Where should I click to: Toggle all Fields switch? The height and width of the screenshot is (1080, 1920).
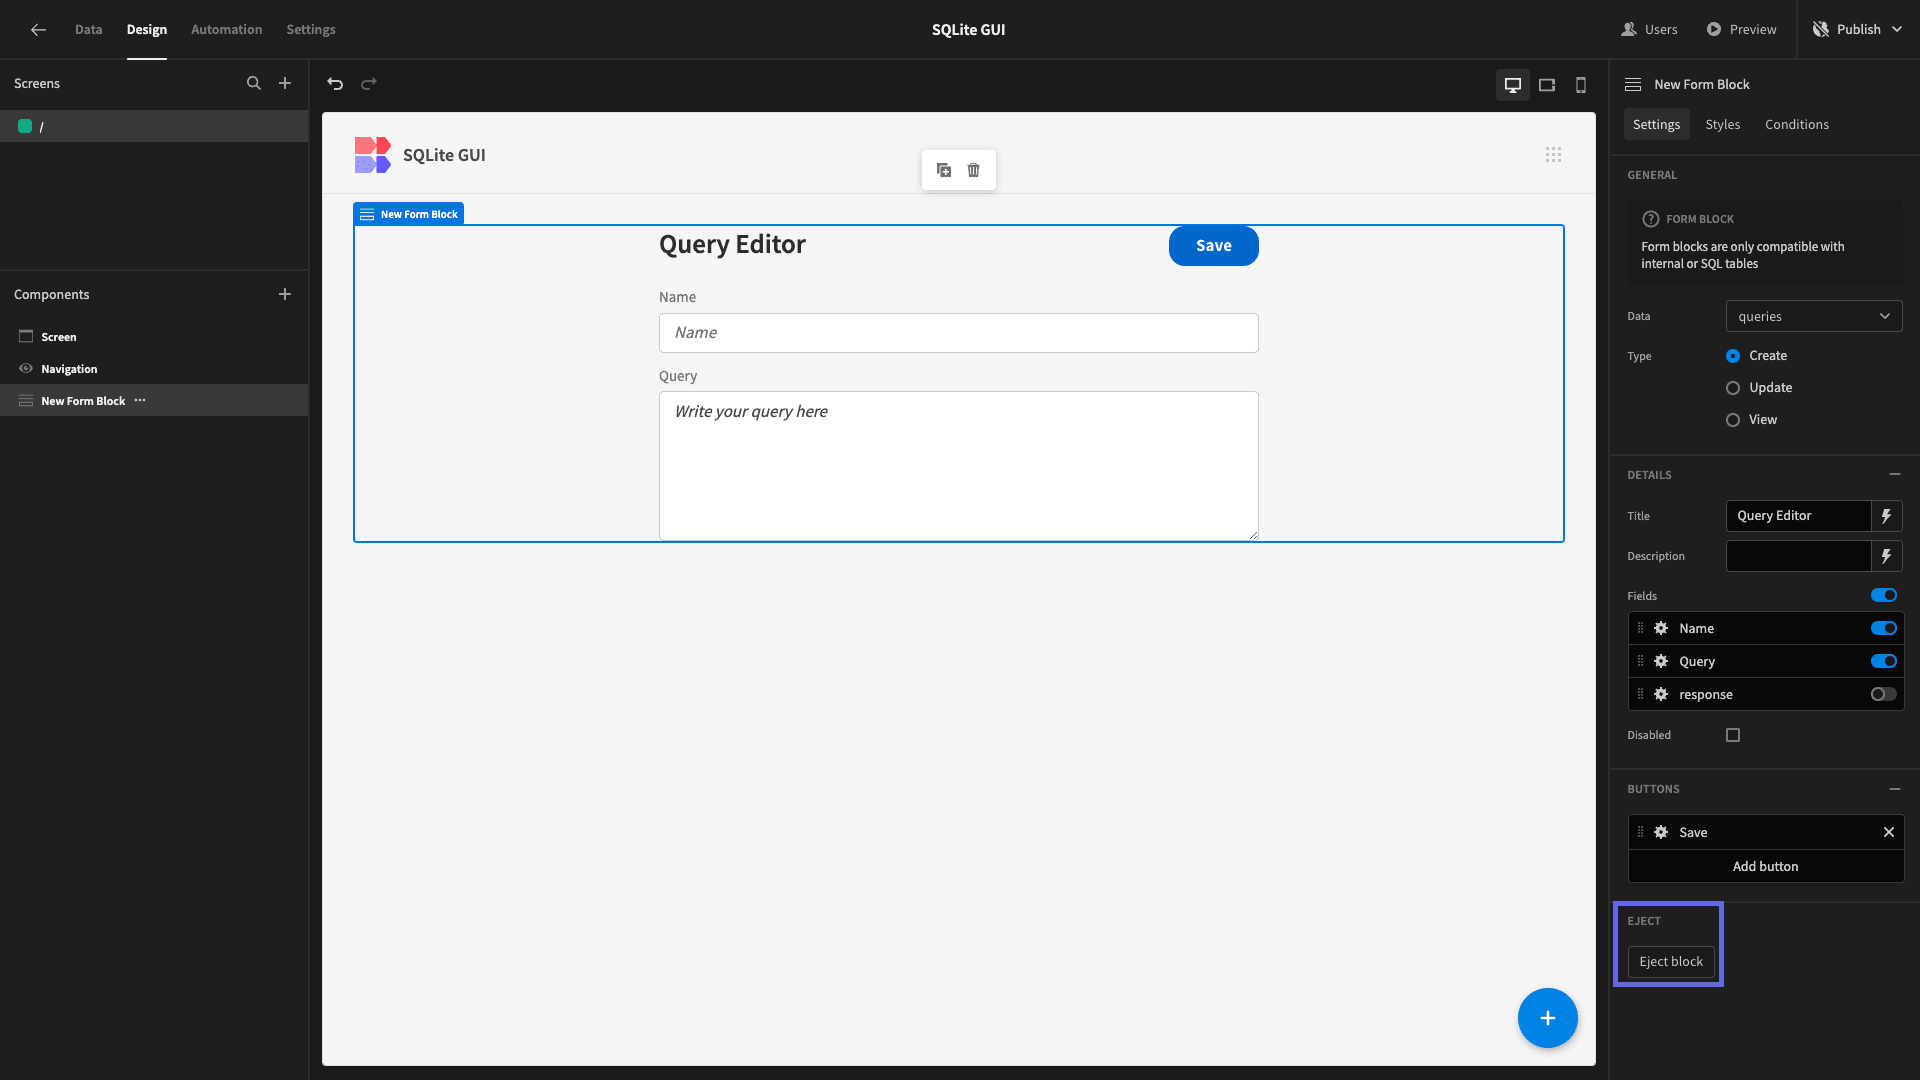pos(1884,595)
